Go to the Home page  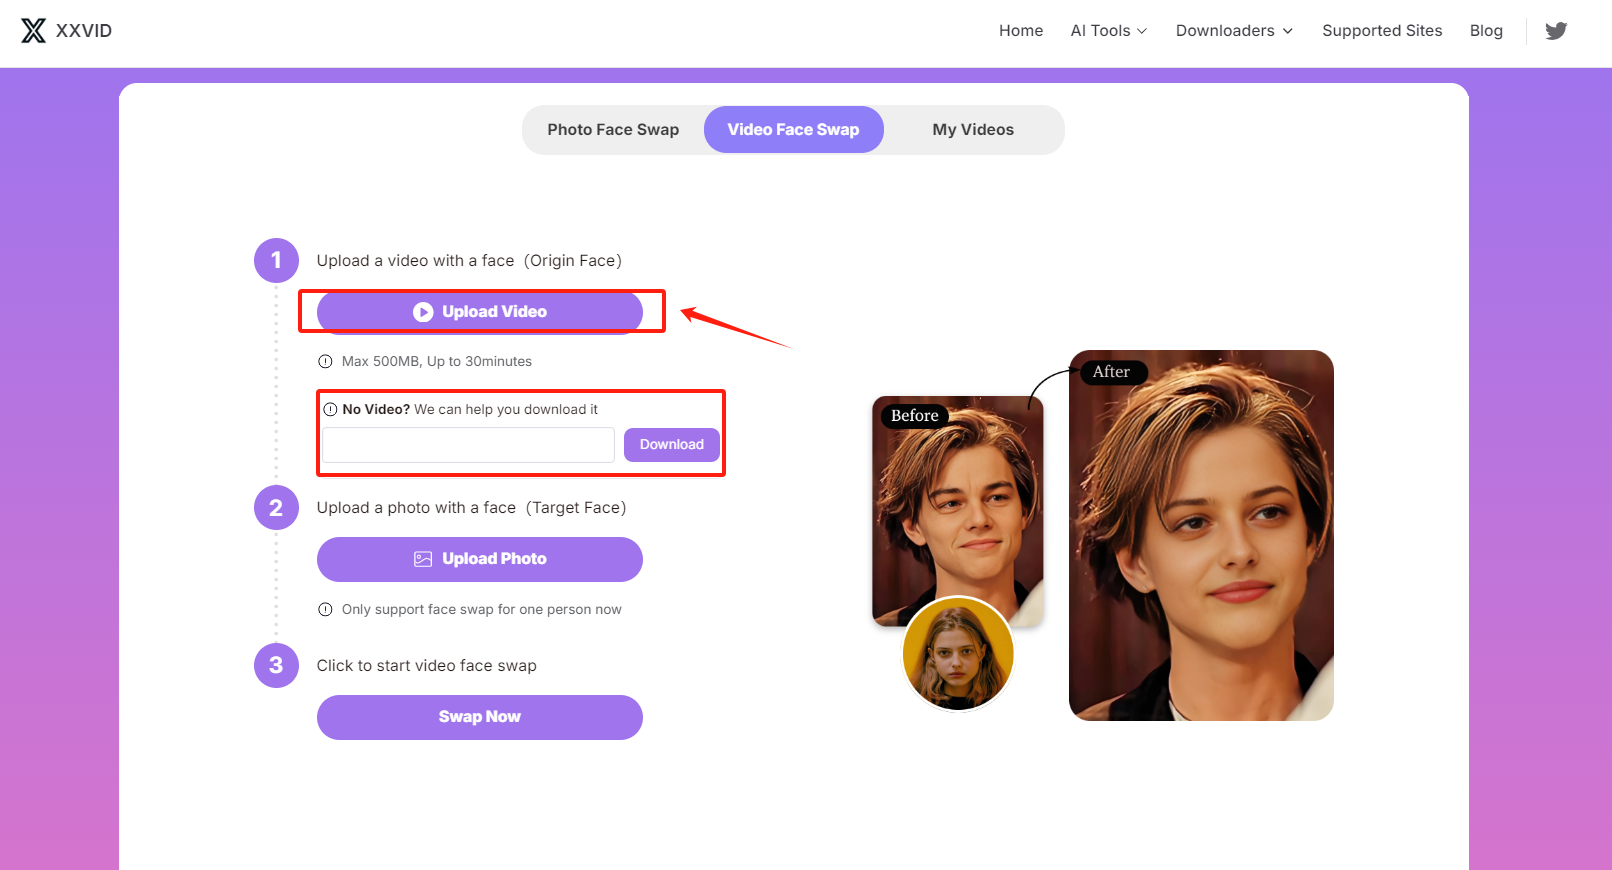coord(1021,31)
